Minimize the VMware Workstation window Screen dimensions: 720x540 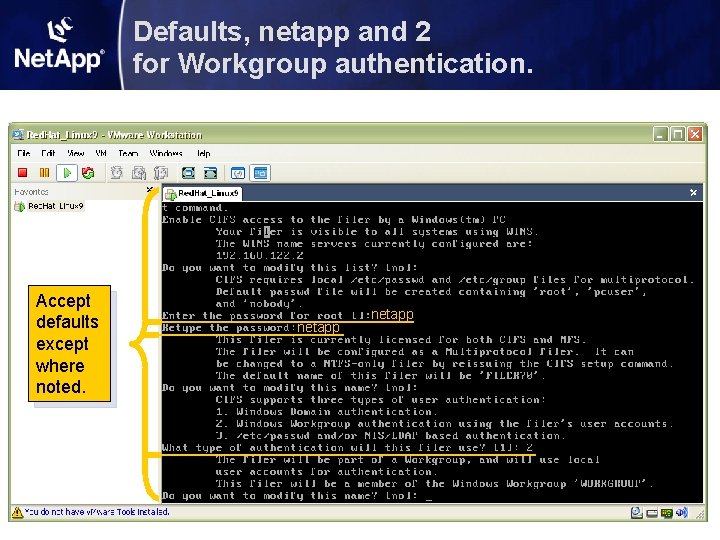(x=660, y=135)
